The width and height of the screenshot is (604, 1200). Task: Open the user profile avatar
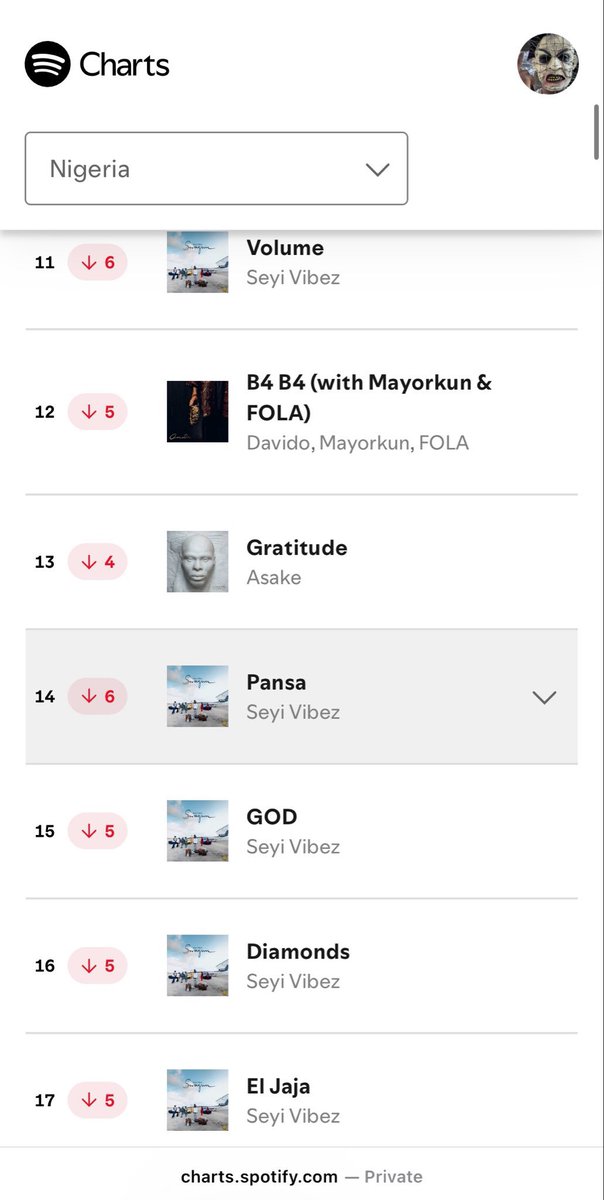[547, 64]
